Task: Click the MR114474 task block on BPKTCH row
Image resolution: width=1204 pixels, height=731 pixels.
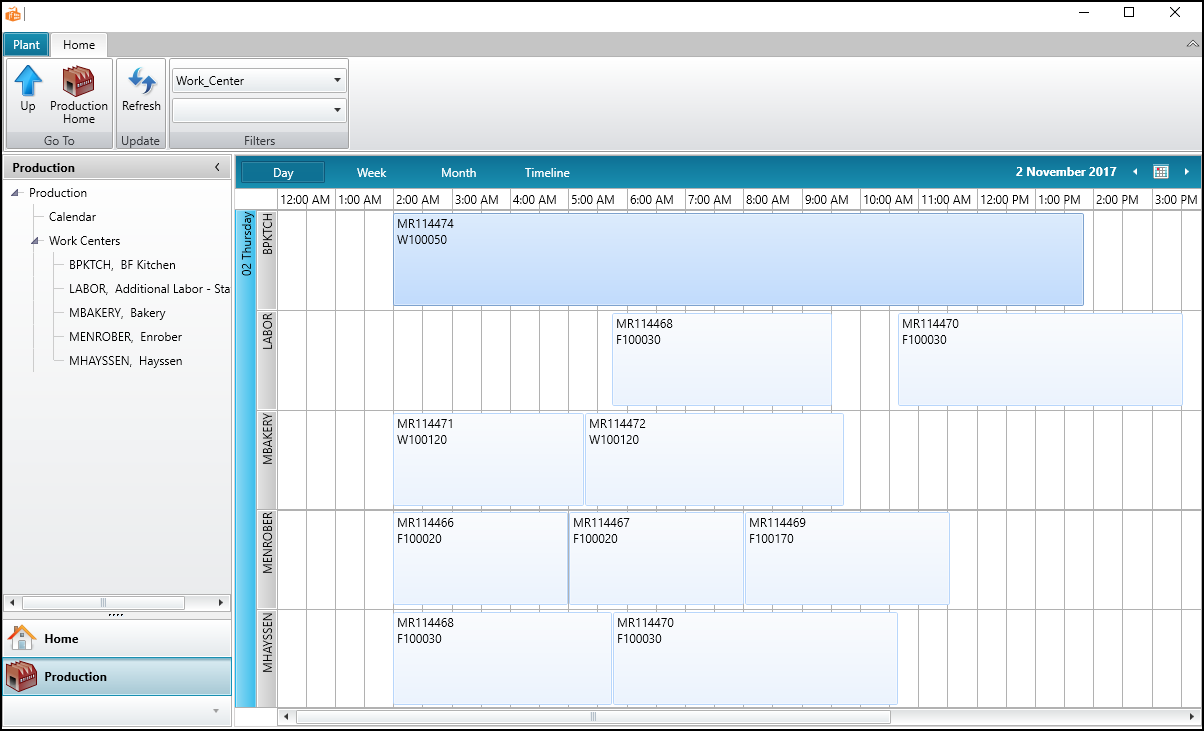Action: [740, 260]
